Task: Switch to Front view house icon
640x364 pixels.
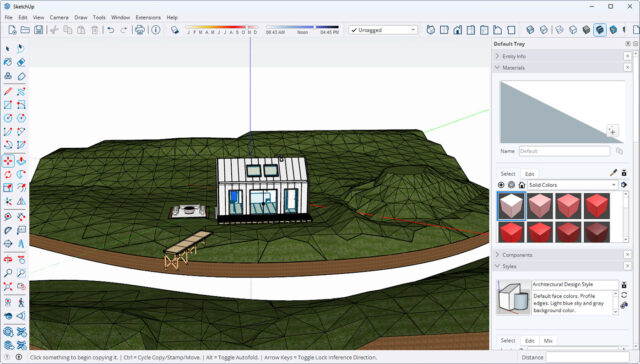Action: (457, 30)
